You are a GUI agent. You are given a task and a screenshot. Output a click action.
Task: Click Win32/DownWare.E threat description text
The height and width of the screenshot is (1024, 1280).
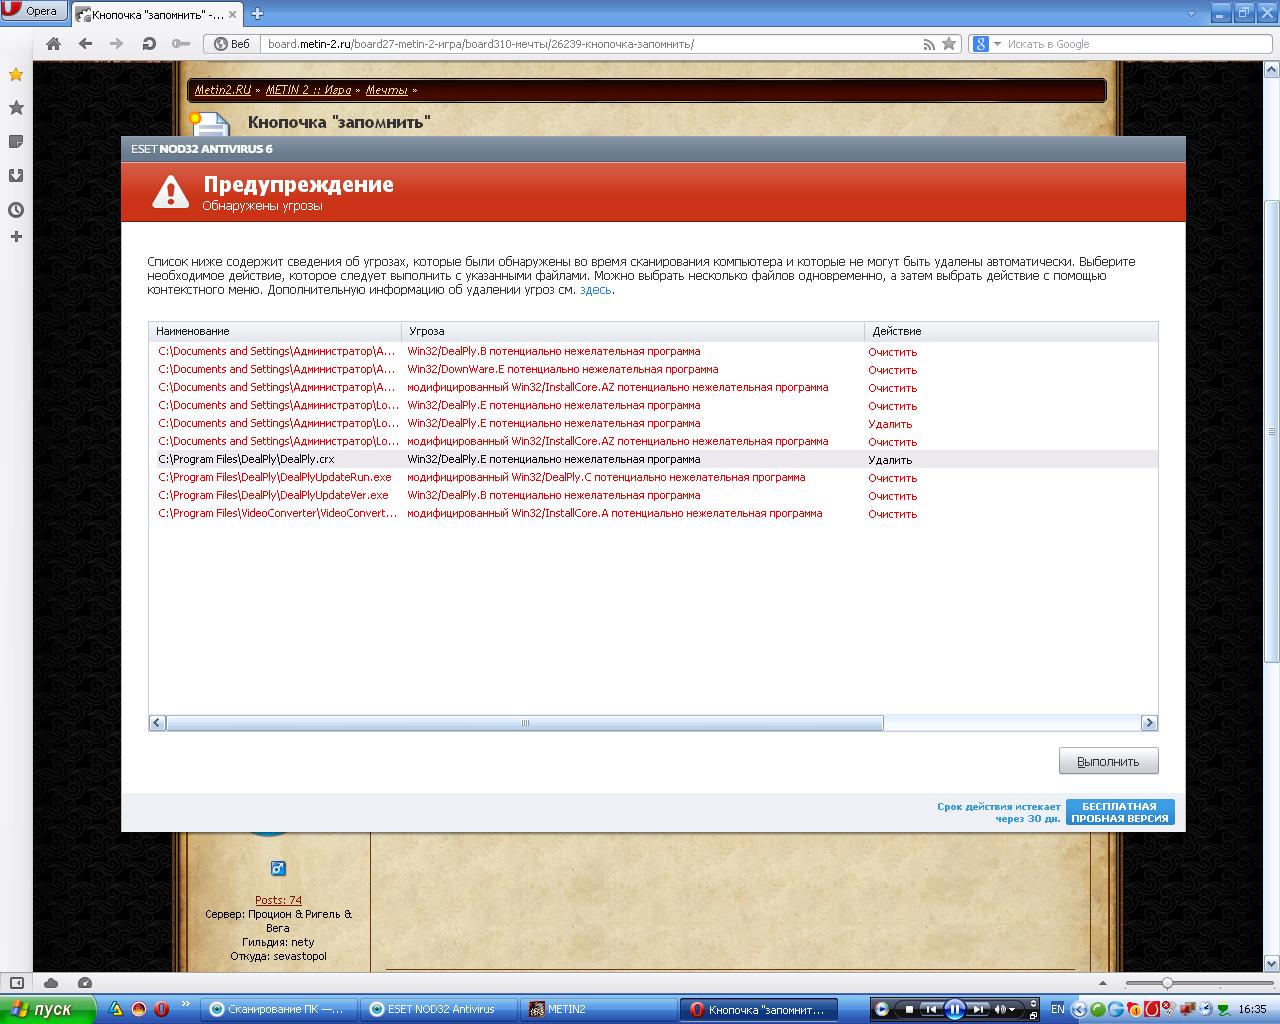point(562,370)
